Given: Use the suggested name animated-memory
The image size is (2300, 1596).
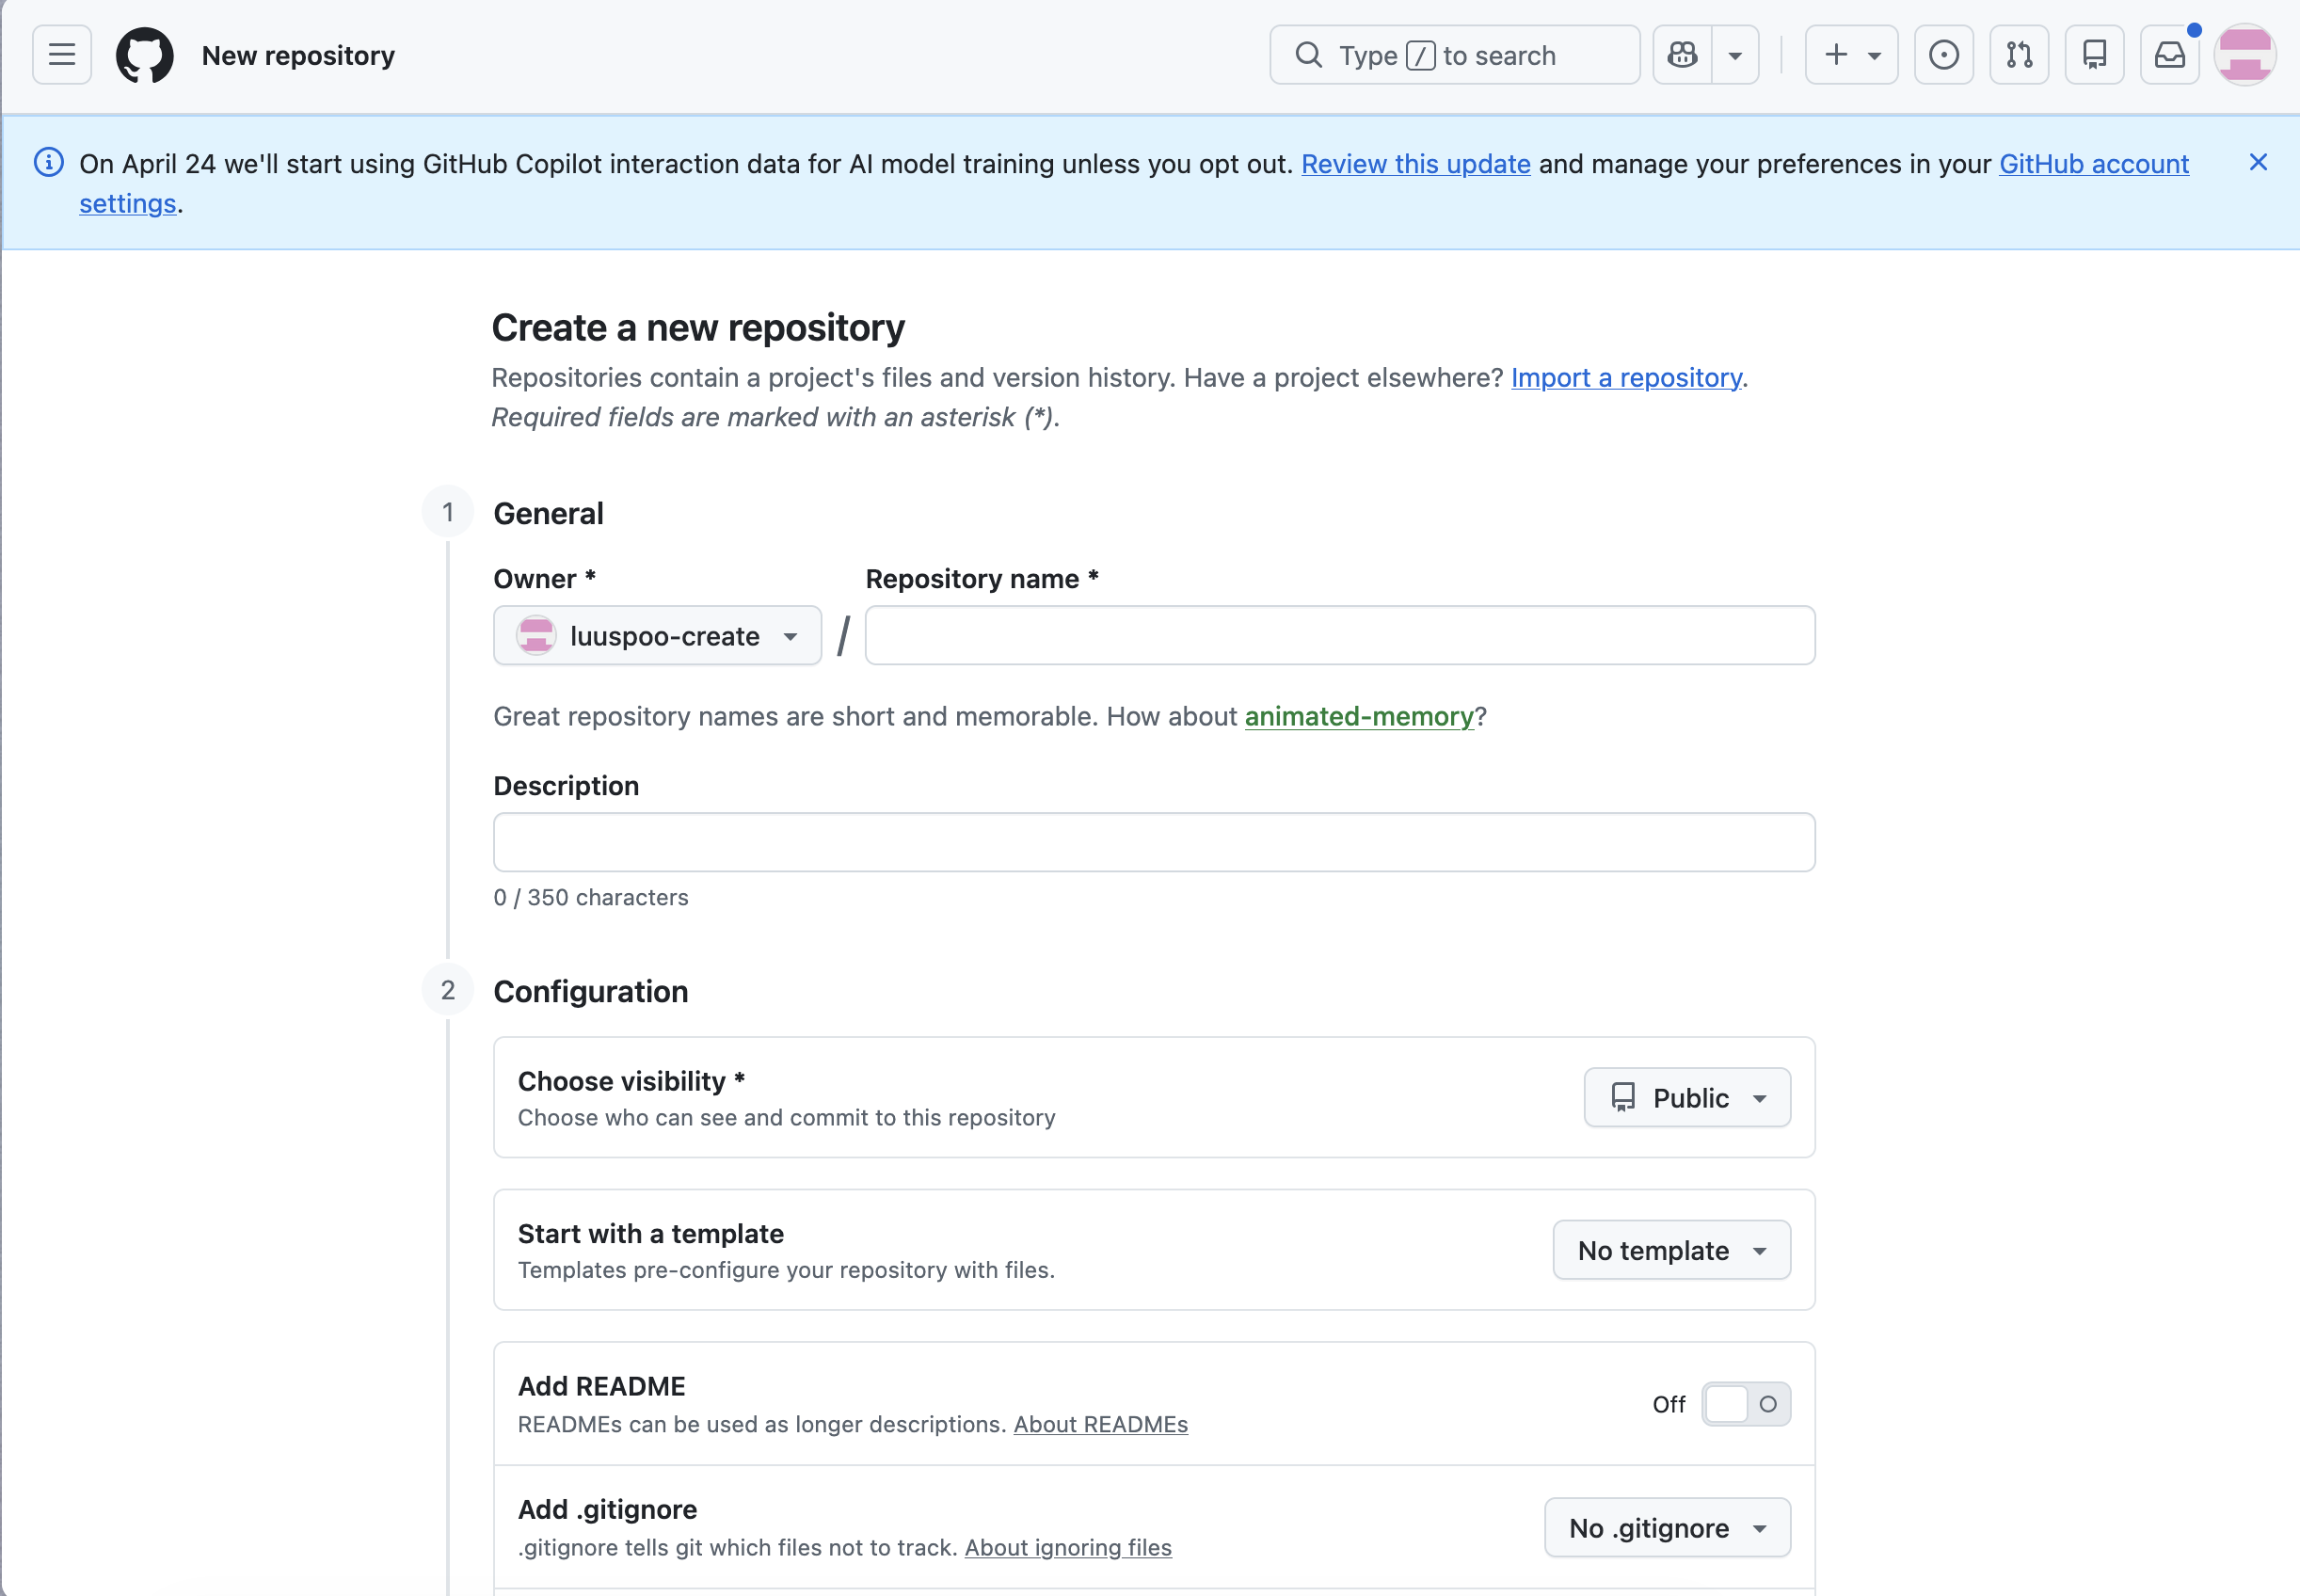Looking at the screenshot, I should (1359, 716).
